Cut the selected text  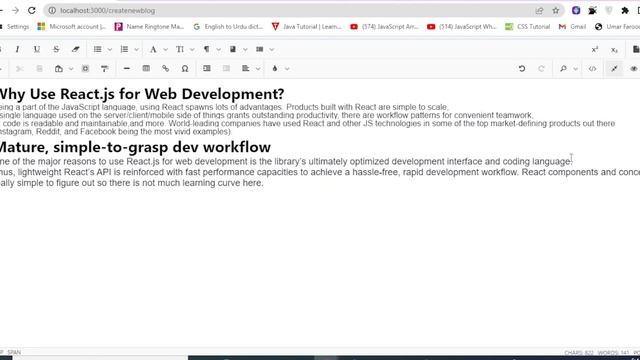(x=19, y=69)
